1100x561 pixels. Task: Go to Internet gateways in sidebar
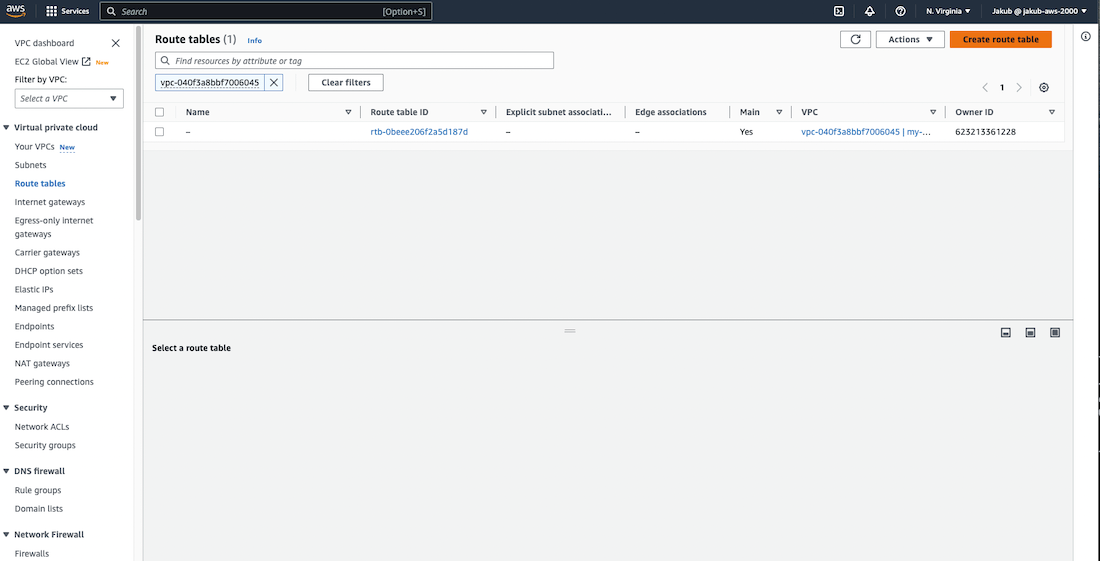[x=50, y=202]
